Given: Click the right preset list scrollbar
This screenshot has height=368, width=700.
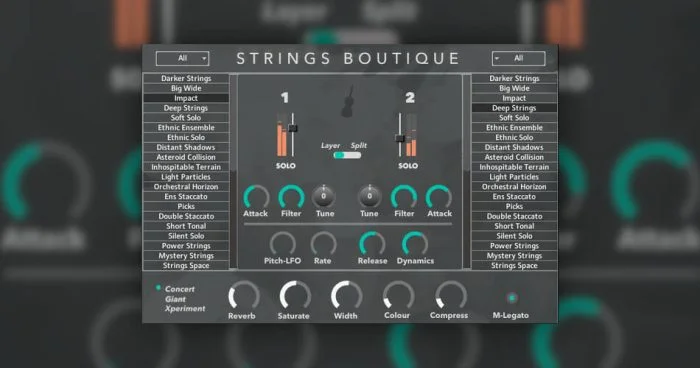Looking at the screenshot, I should [x=467, y=172].
